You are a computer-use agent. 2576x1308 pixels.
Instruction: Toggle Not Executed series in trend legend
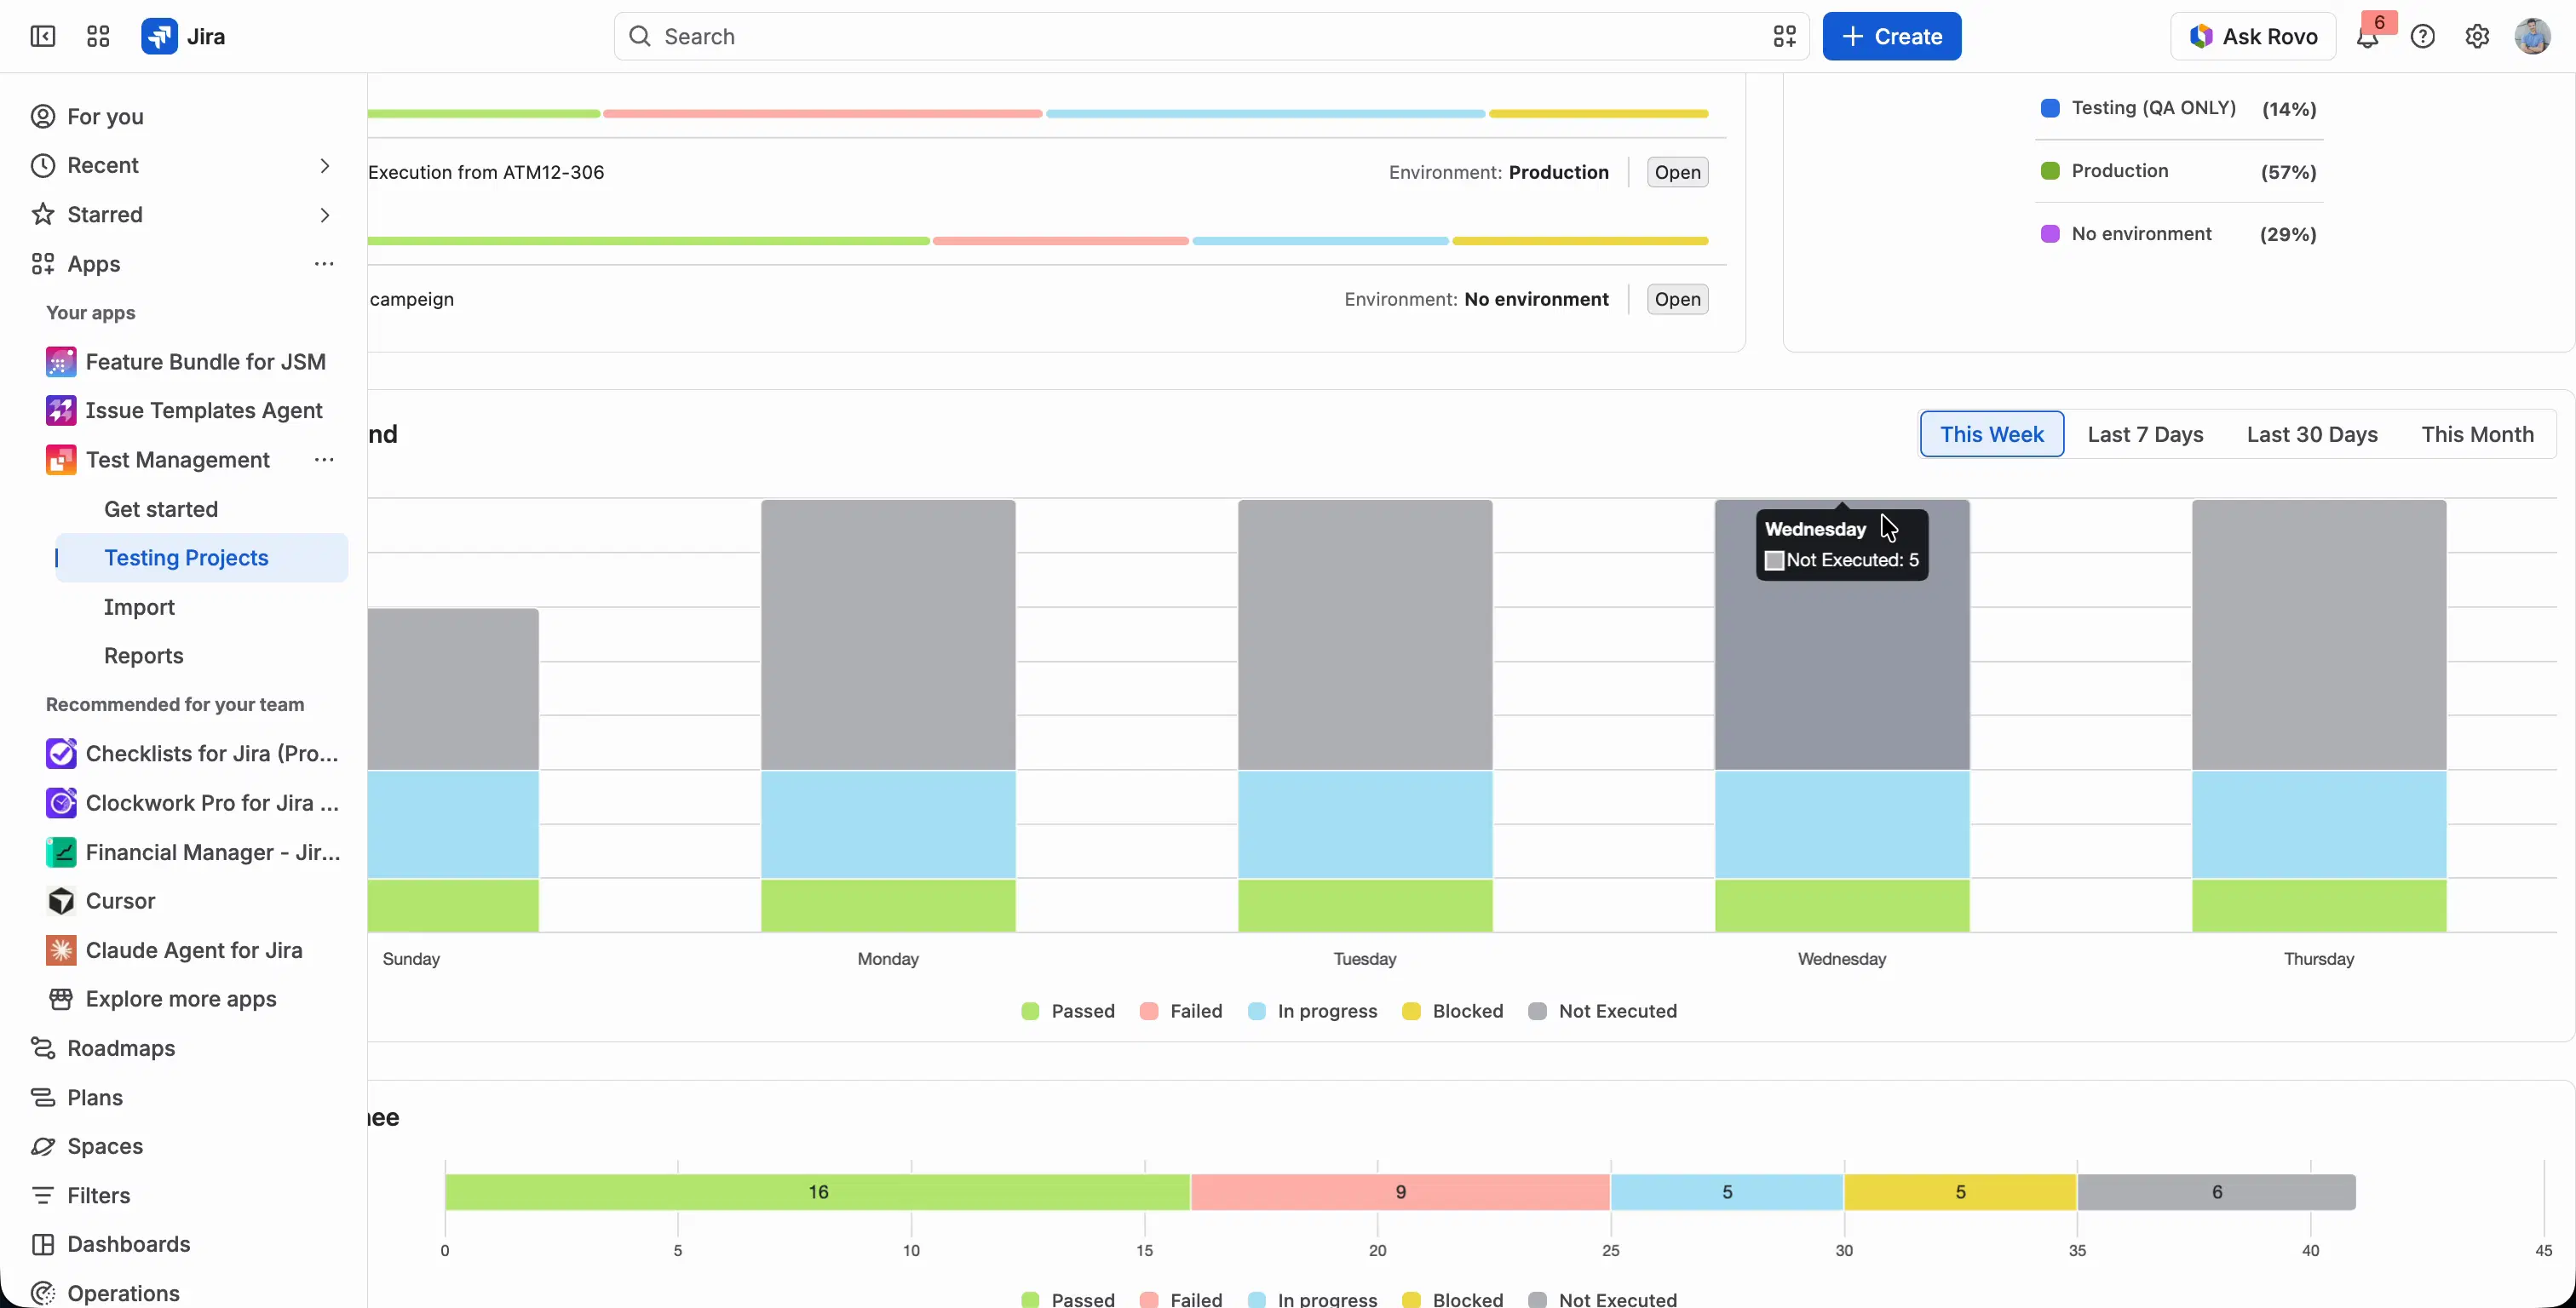click(x=1602, y=1011)
